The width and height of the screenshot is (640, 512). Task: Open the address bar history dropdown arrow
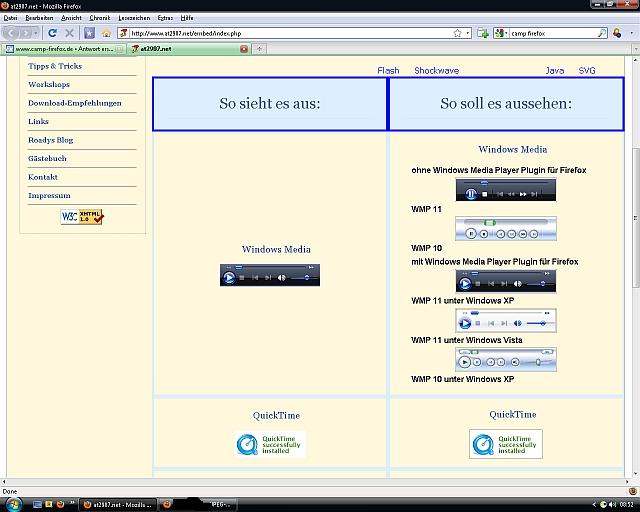(468, 33)
